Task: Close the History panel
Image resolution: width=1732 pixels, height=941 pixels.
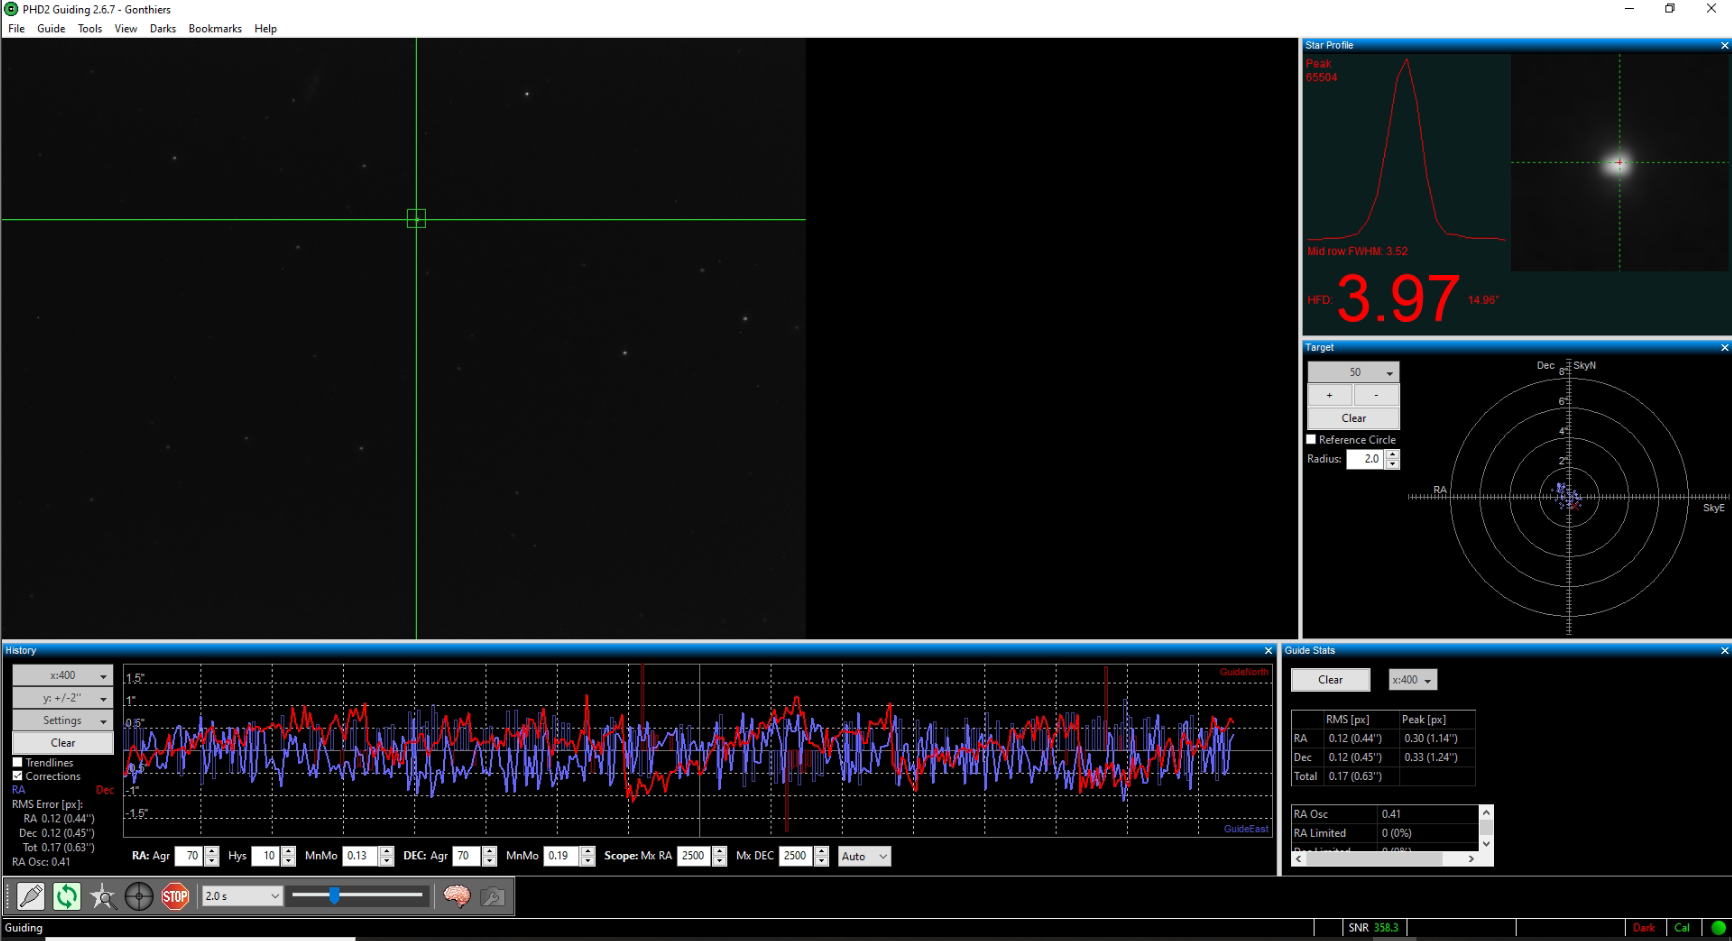Action: (x=1268, y=650)
